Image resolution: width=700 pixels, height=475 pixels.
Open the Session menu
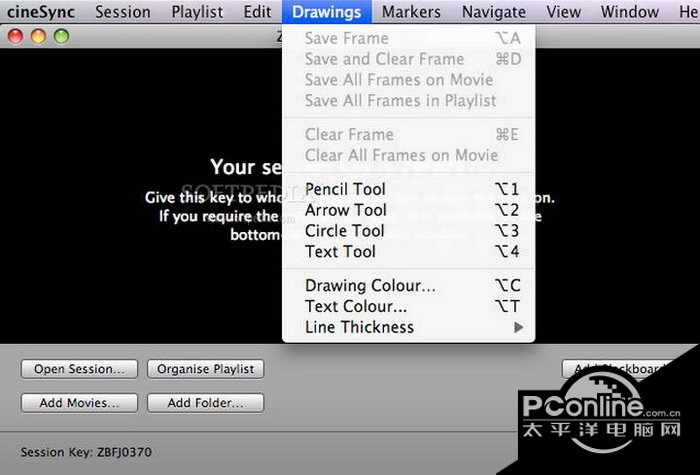pyautogui.click(x=123, y=12)
